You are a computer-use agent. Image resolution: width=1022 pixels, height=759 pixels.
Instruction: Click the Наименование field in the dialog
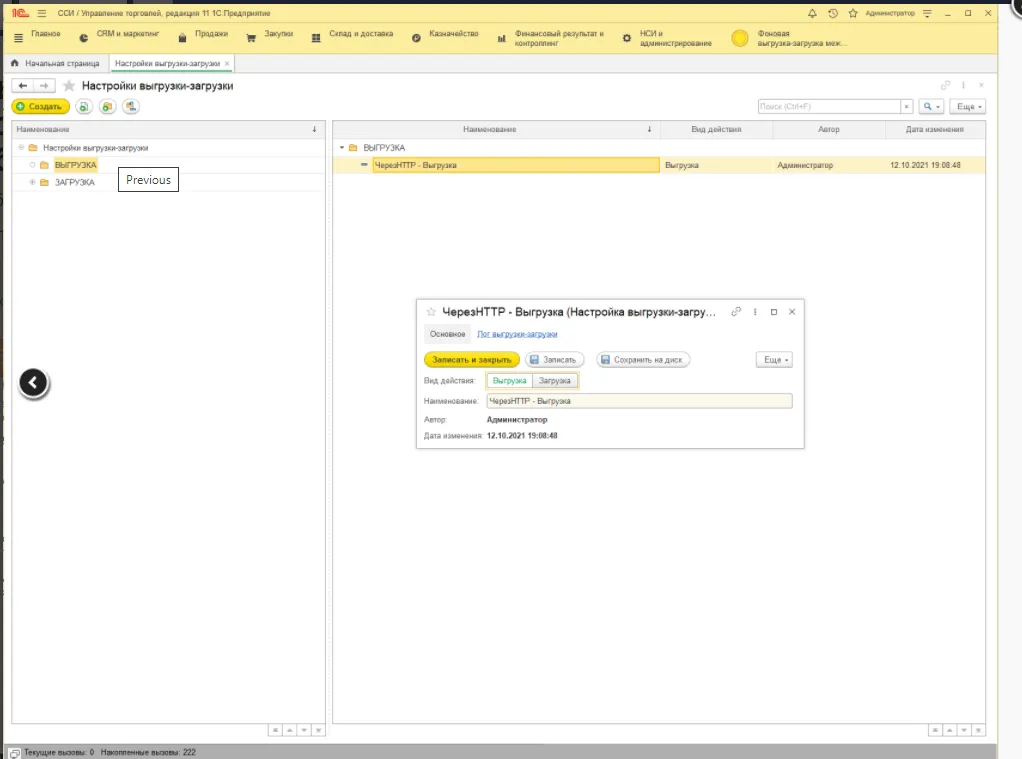(639, 401)
